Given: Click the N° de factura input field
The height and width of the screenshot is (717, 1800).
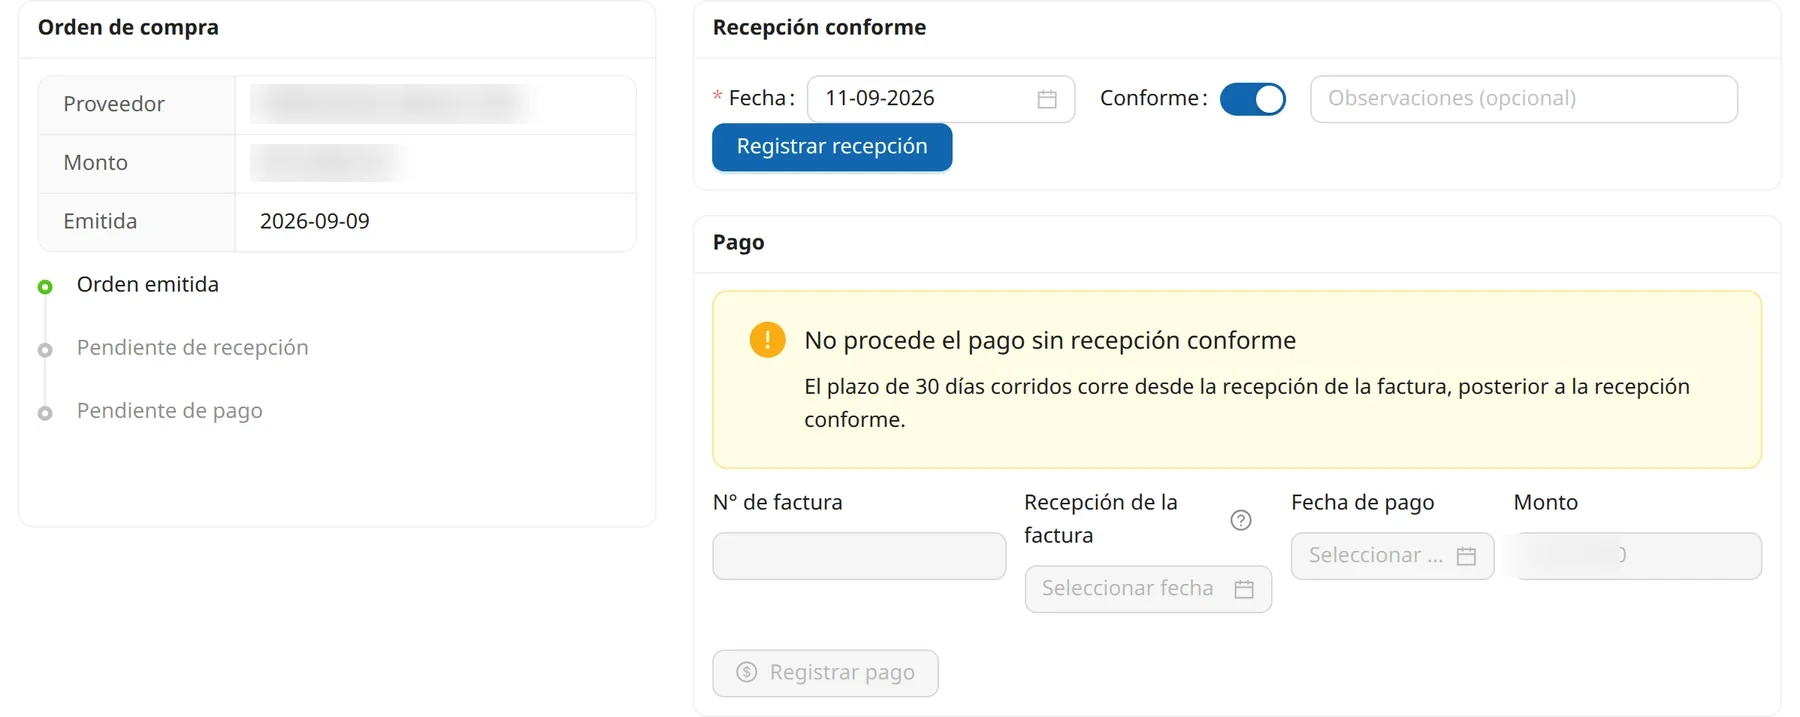Looking at the screenshot, I should click(859, 556).
